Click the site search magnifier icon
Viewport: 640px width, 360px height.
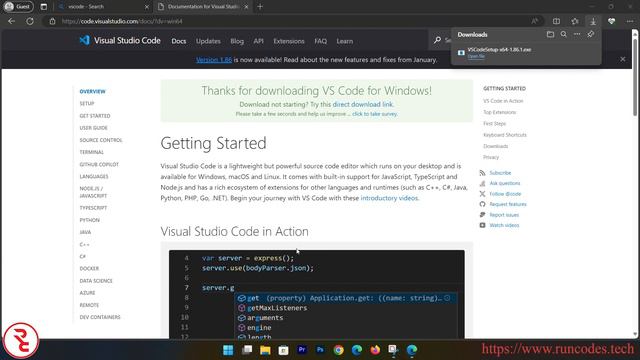pos(437,40)
